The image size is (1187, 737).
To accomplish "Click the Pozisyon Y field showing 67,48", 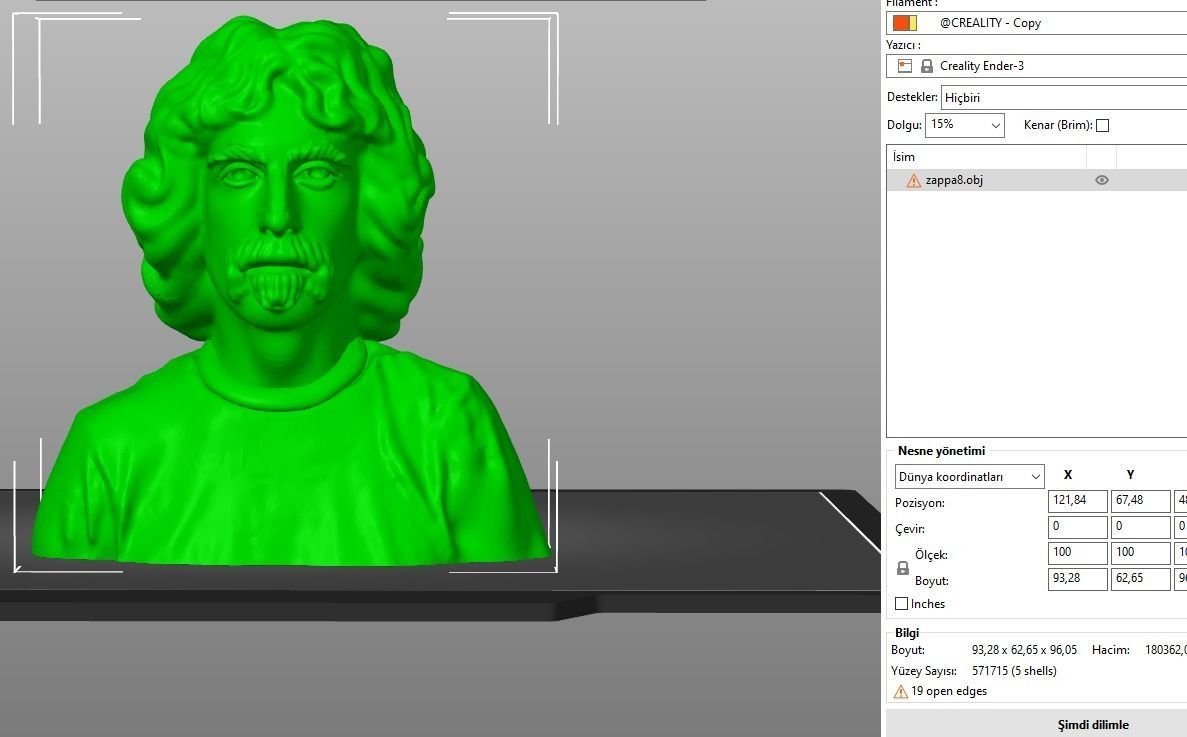I will pyautogui.click(x=1140, y=501).
